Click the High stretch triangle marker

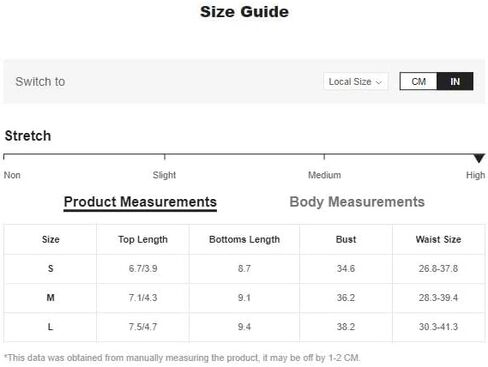click(x=479, y=158)
